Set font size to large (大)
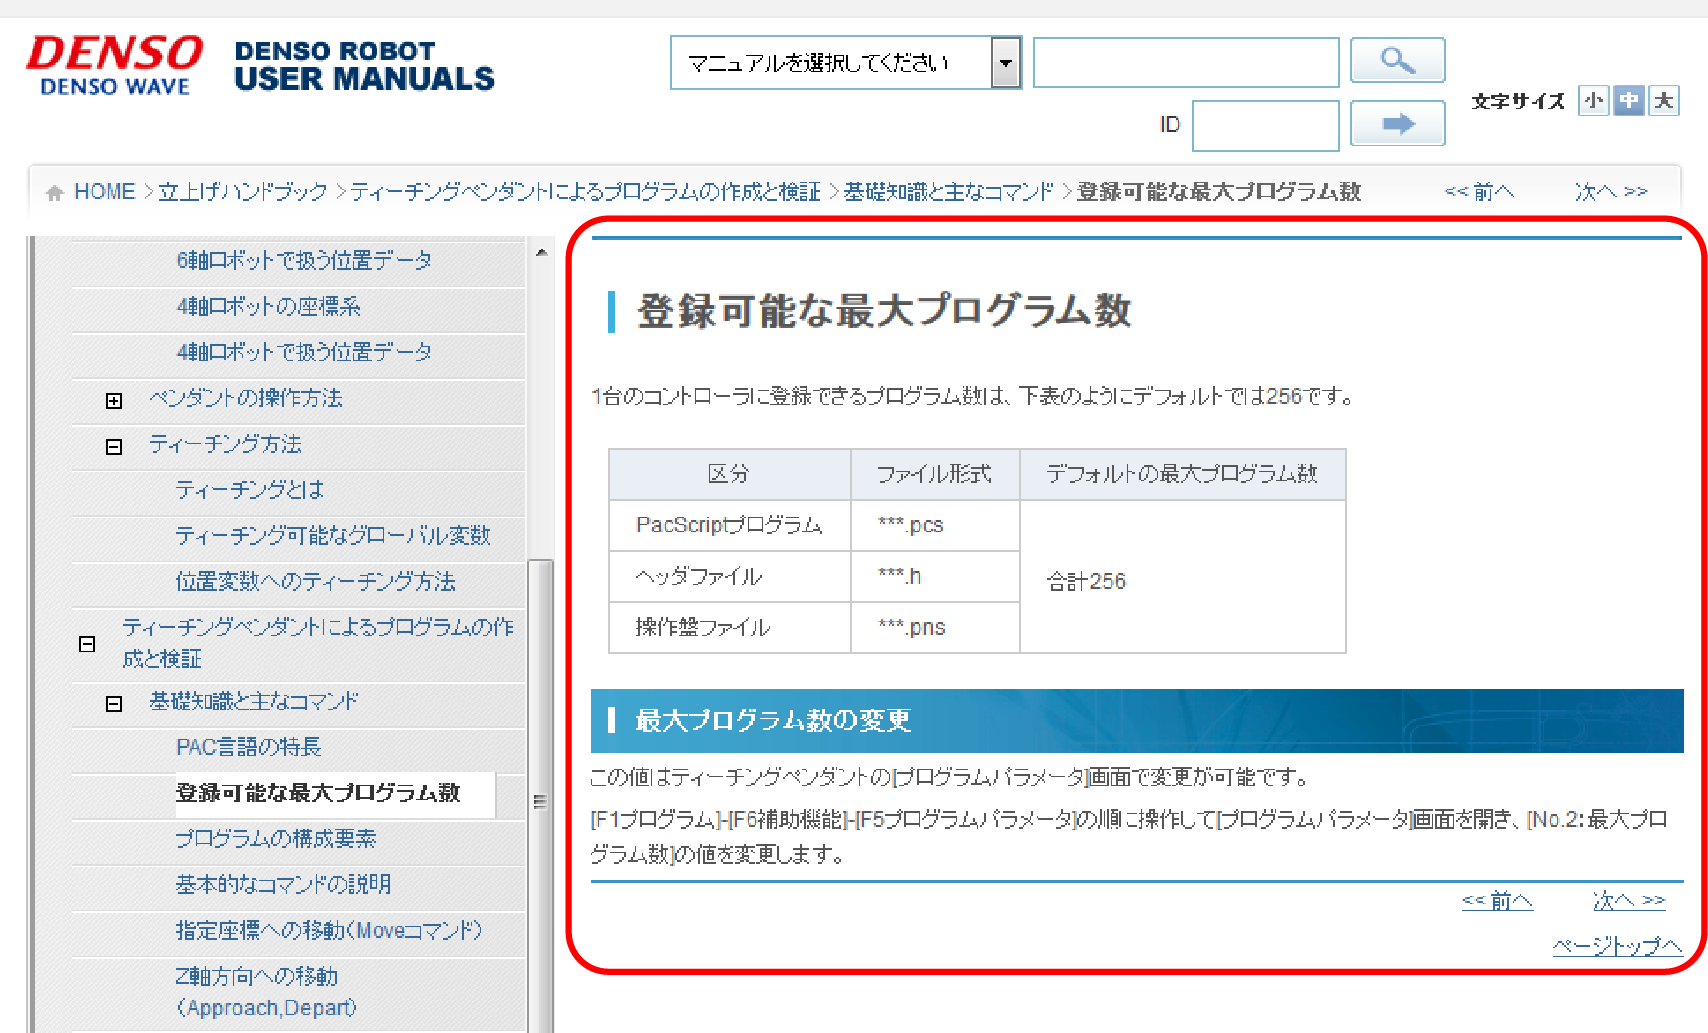The height and width of the screenshot is (1033, 1708). [1664, 101]
